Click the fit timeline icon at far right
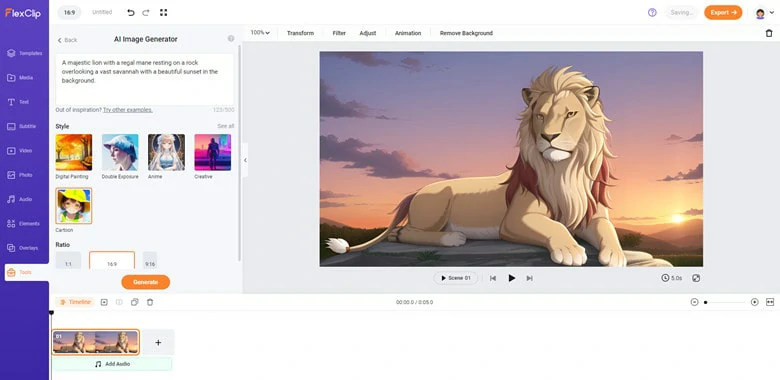Viewport: 780px width, 380px height. point(770,302)
